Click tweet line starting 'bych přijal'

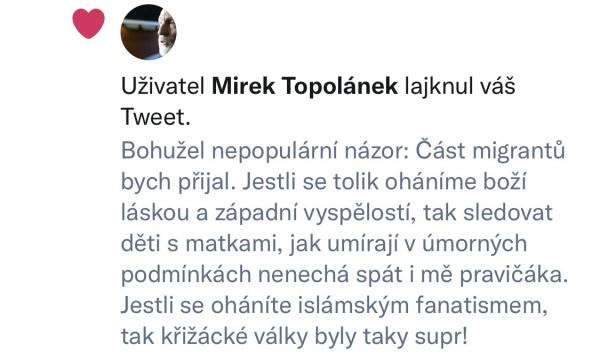(x=324, y=182)
